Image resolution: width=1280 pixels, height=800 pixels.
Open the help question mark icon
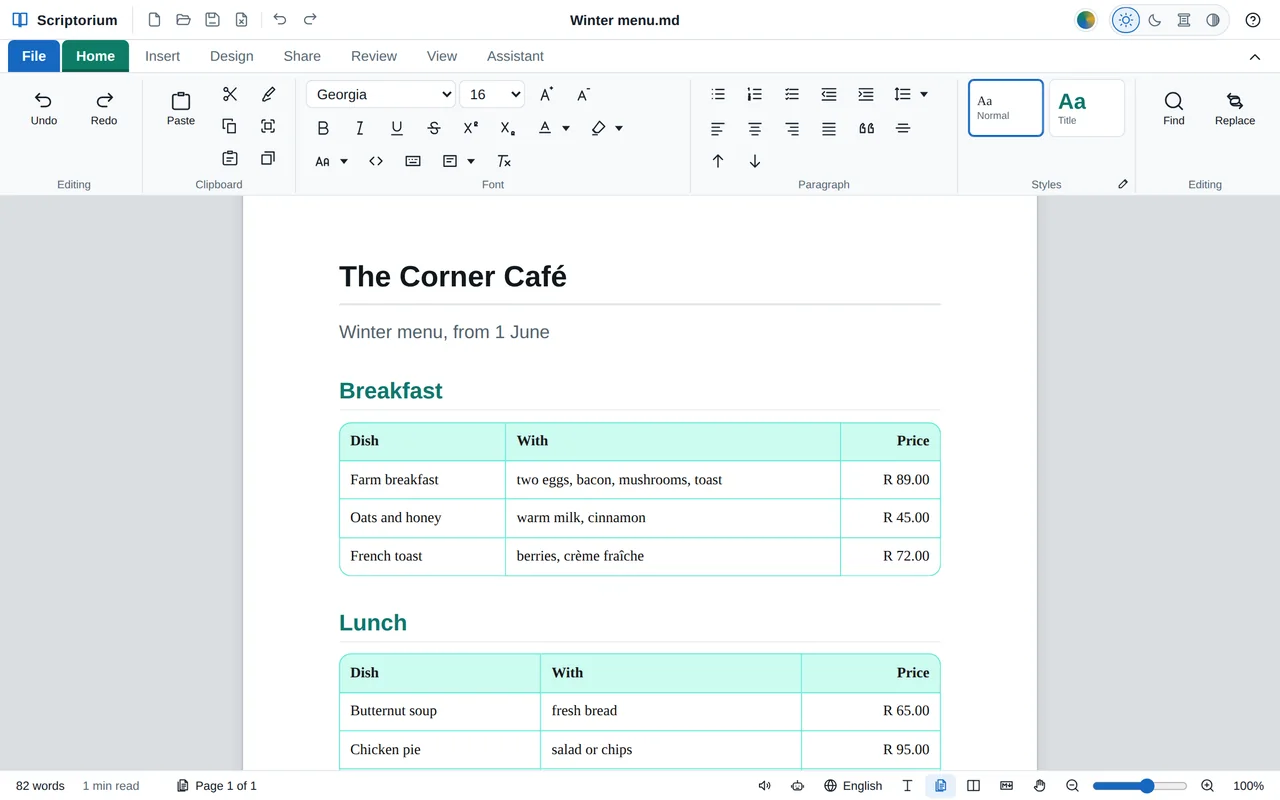[1253, 20]
